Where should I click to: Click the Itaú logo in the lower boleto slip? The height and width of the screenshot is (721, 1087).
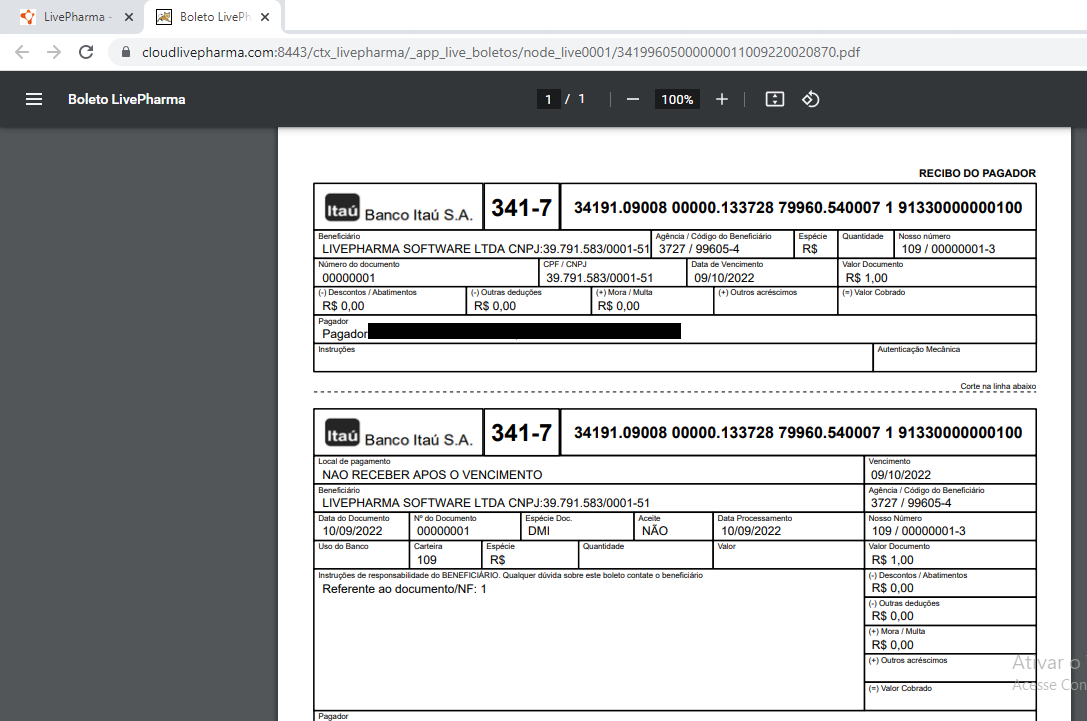pos(342,434)
